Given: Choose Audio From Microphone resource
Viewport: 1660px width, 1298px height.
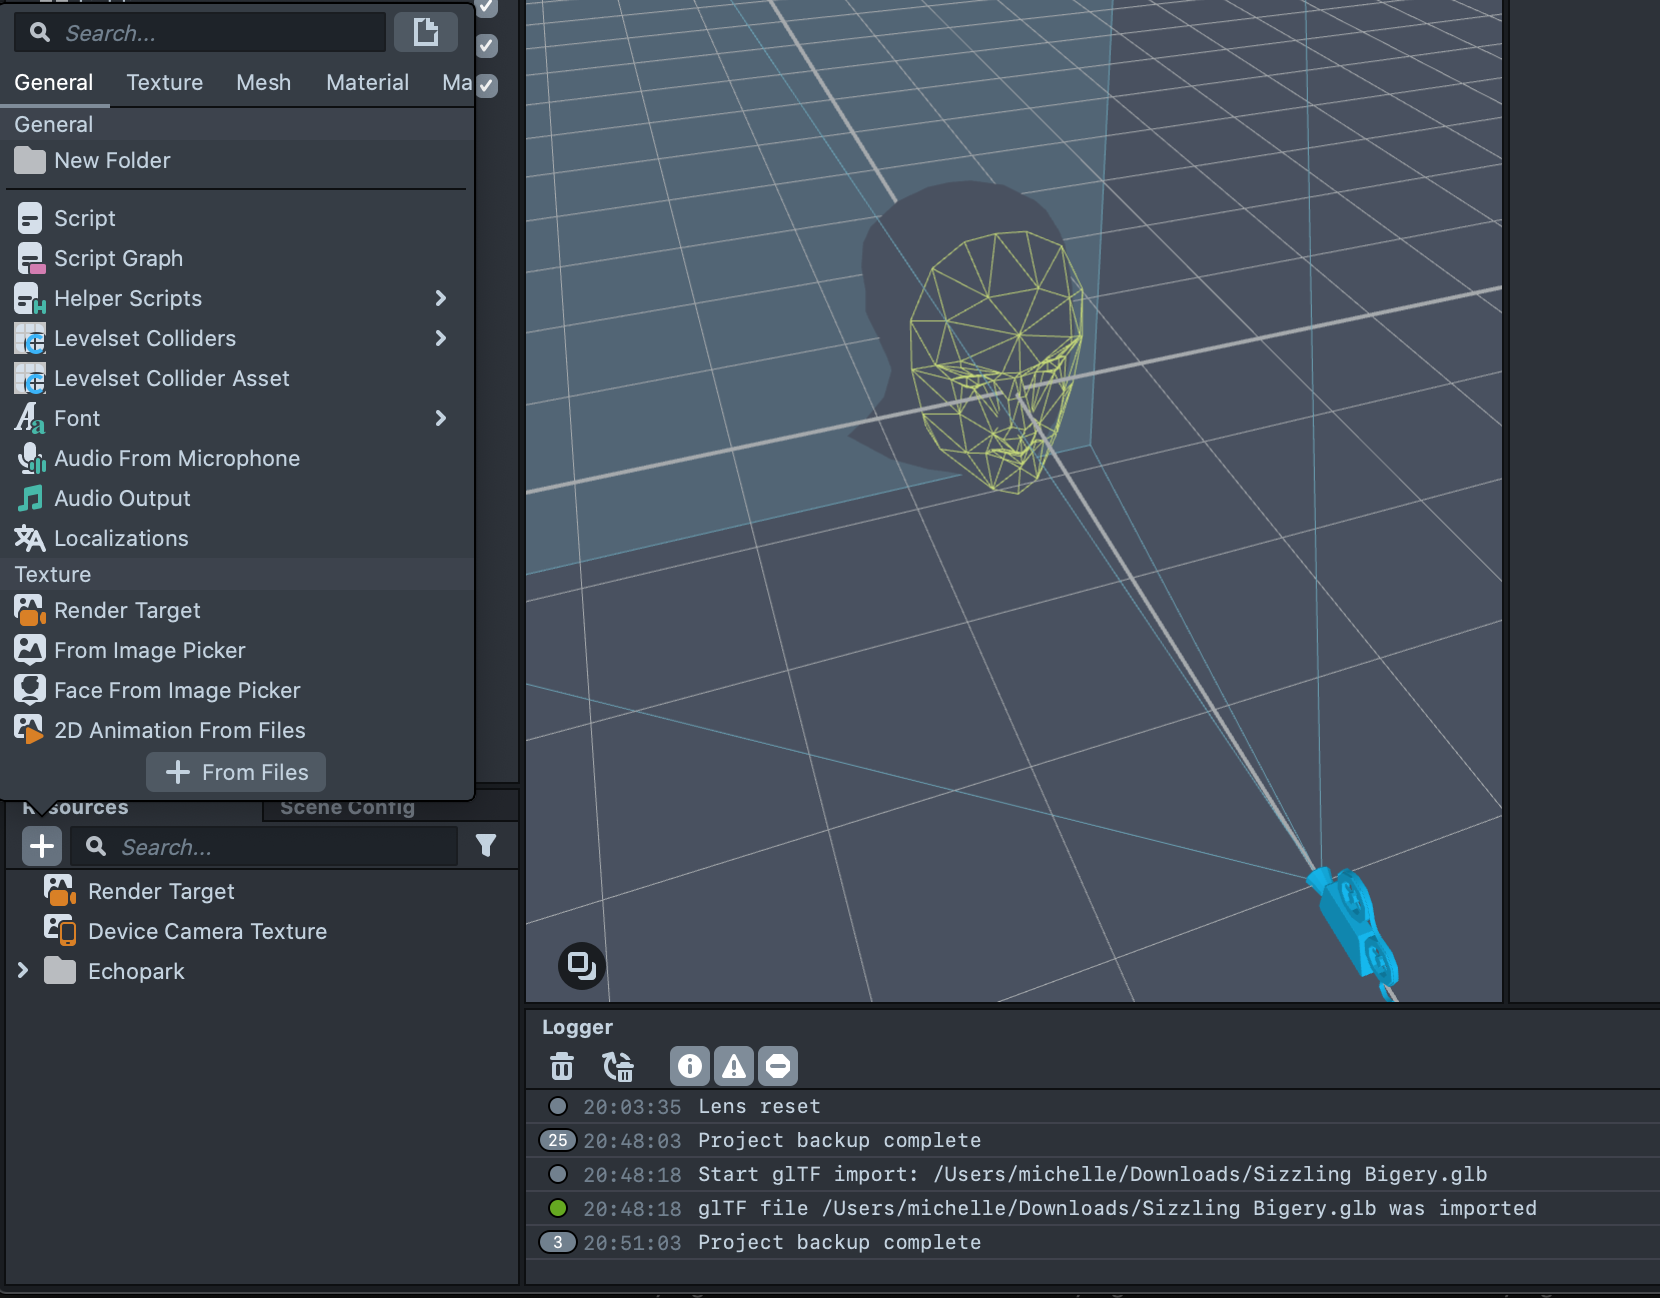Looking at the screenshot, I should 176,458.
